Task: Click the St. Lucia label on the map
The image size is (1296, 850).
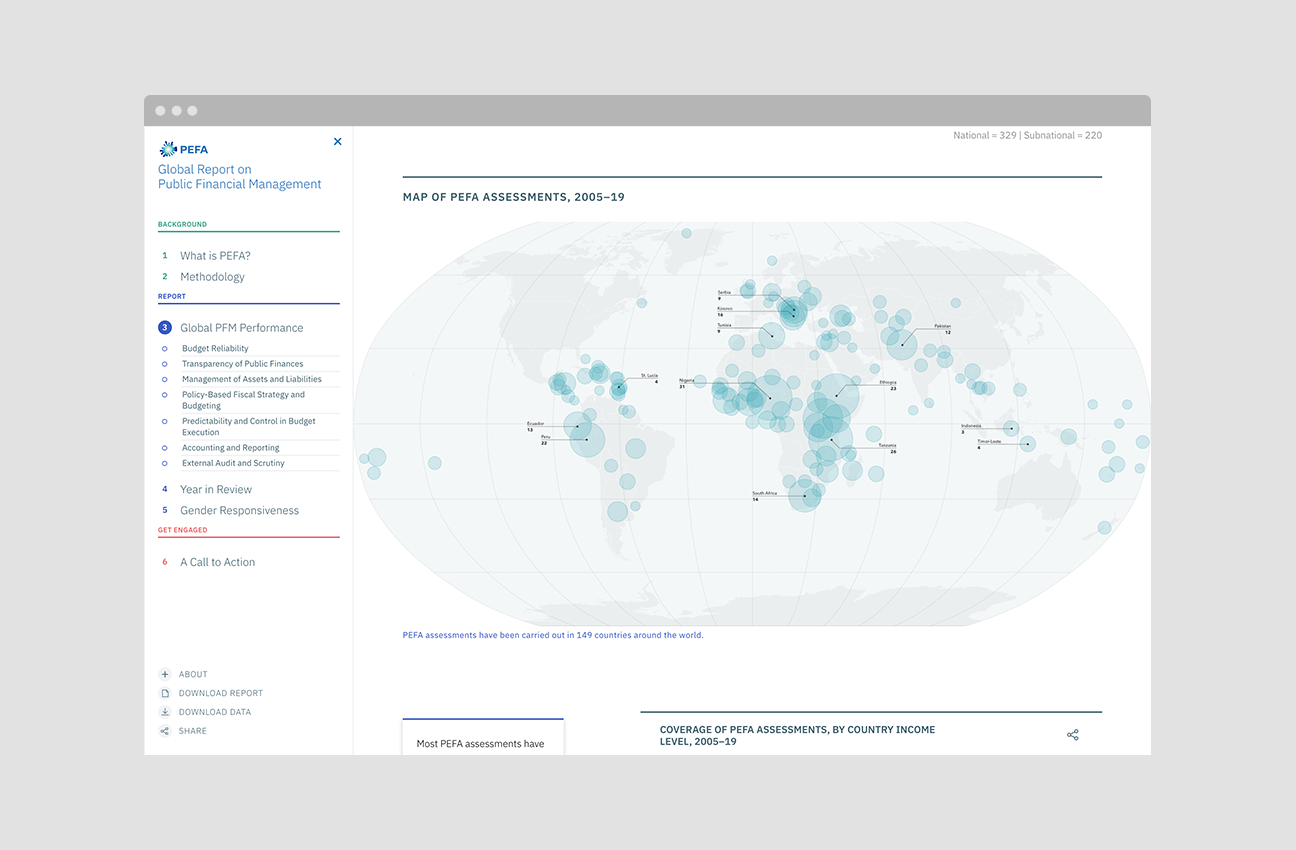Action: [x=649, y=376]
